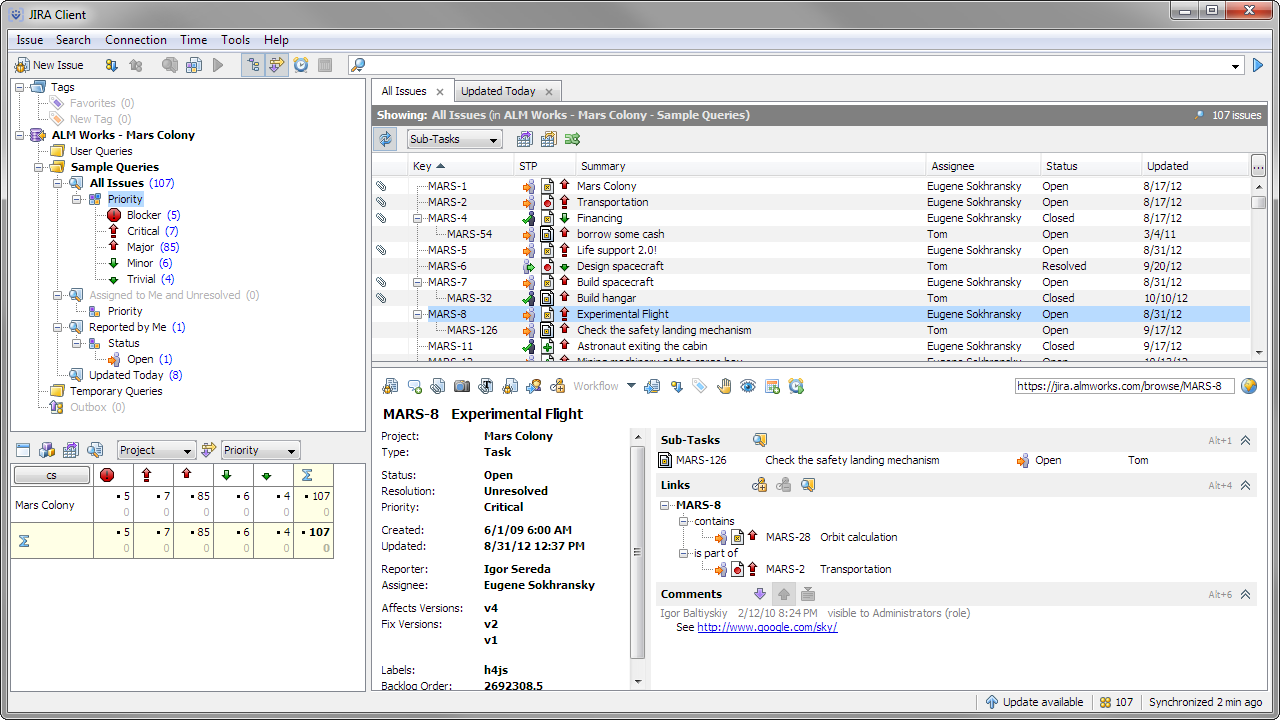1280x720 pixels.
Task: Sort the issue table by the Key column
Action: (x=461, y=166)
